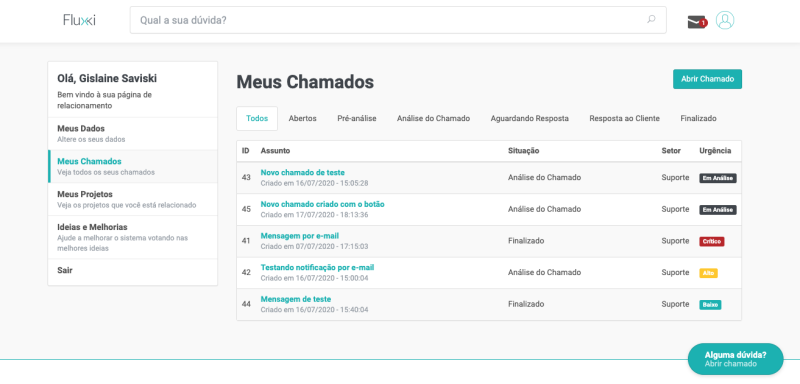
Task: Go to the Fluxxi logo home
Action: tap(79, 20)
